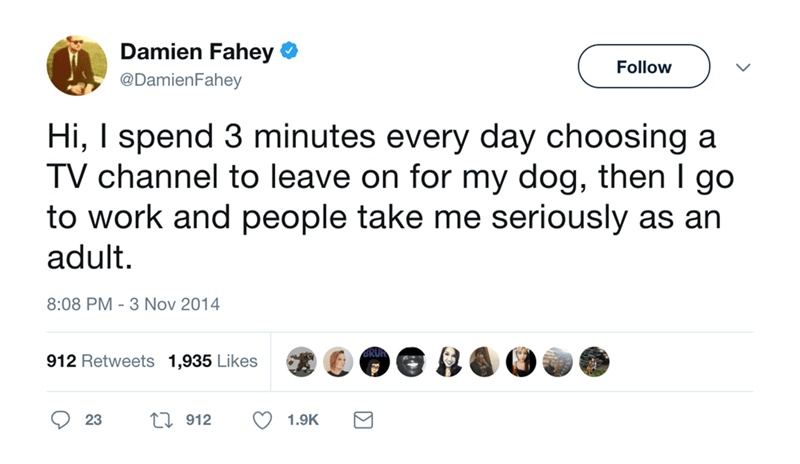Like the tweet with the heart icon
800x464 pixels.
(263, 422)
